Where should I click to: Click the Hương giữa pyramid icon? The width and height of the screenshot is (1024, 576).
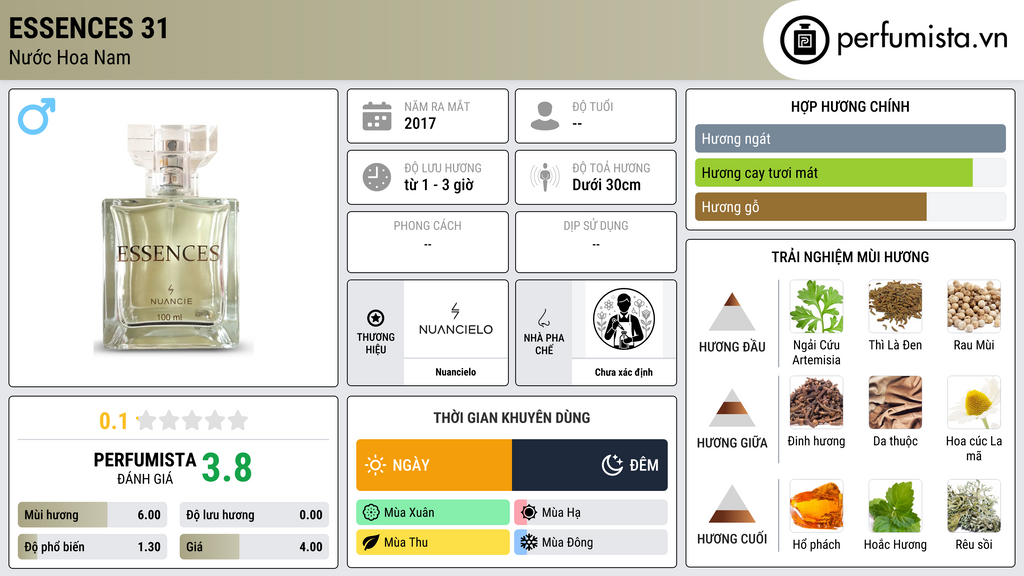point(732,408)
